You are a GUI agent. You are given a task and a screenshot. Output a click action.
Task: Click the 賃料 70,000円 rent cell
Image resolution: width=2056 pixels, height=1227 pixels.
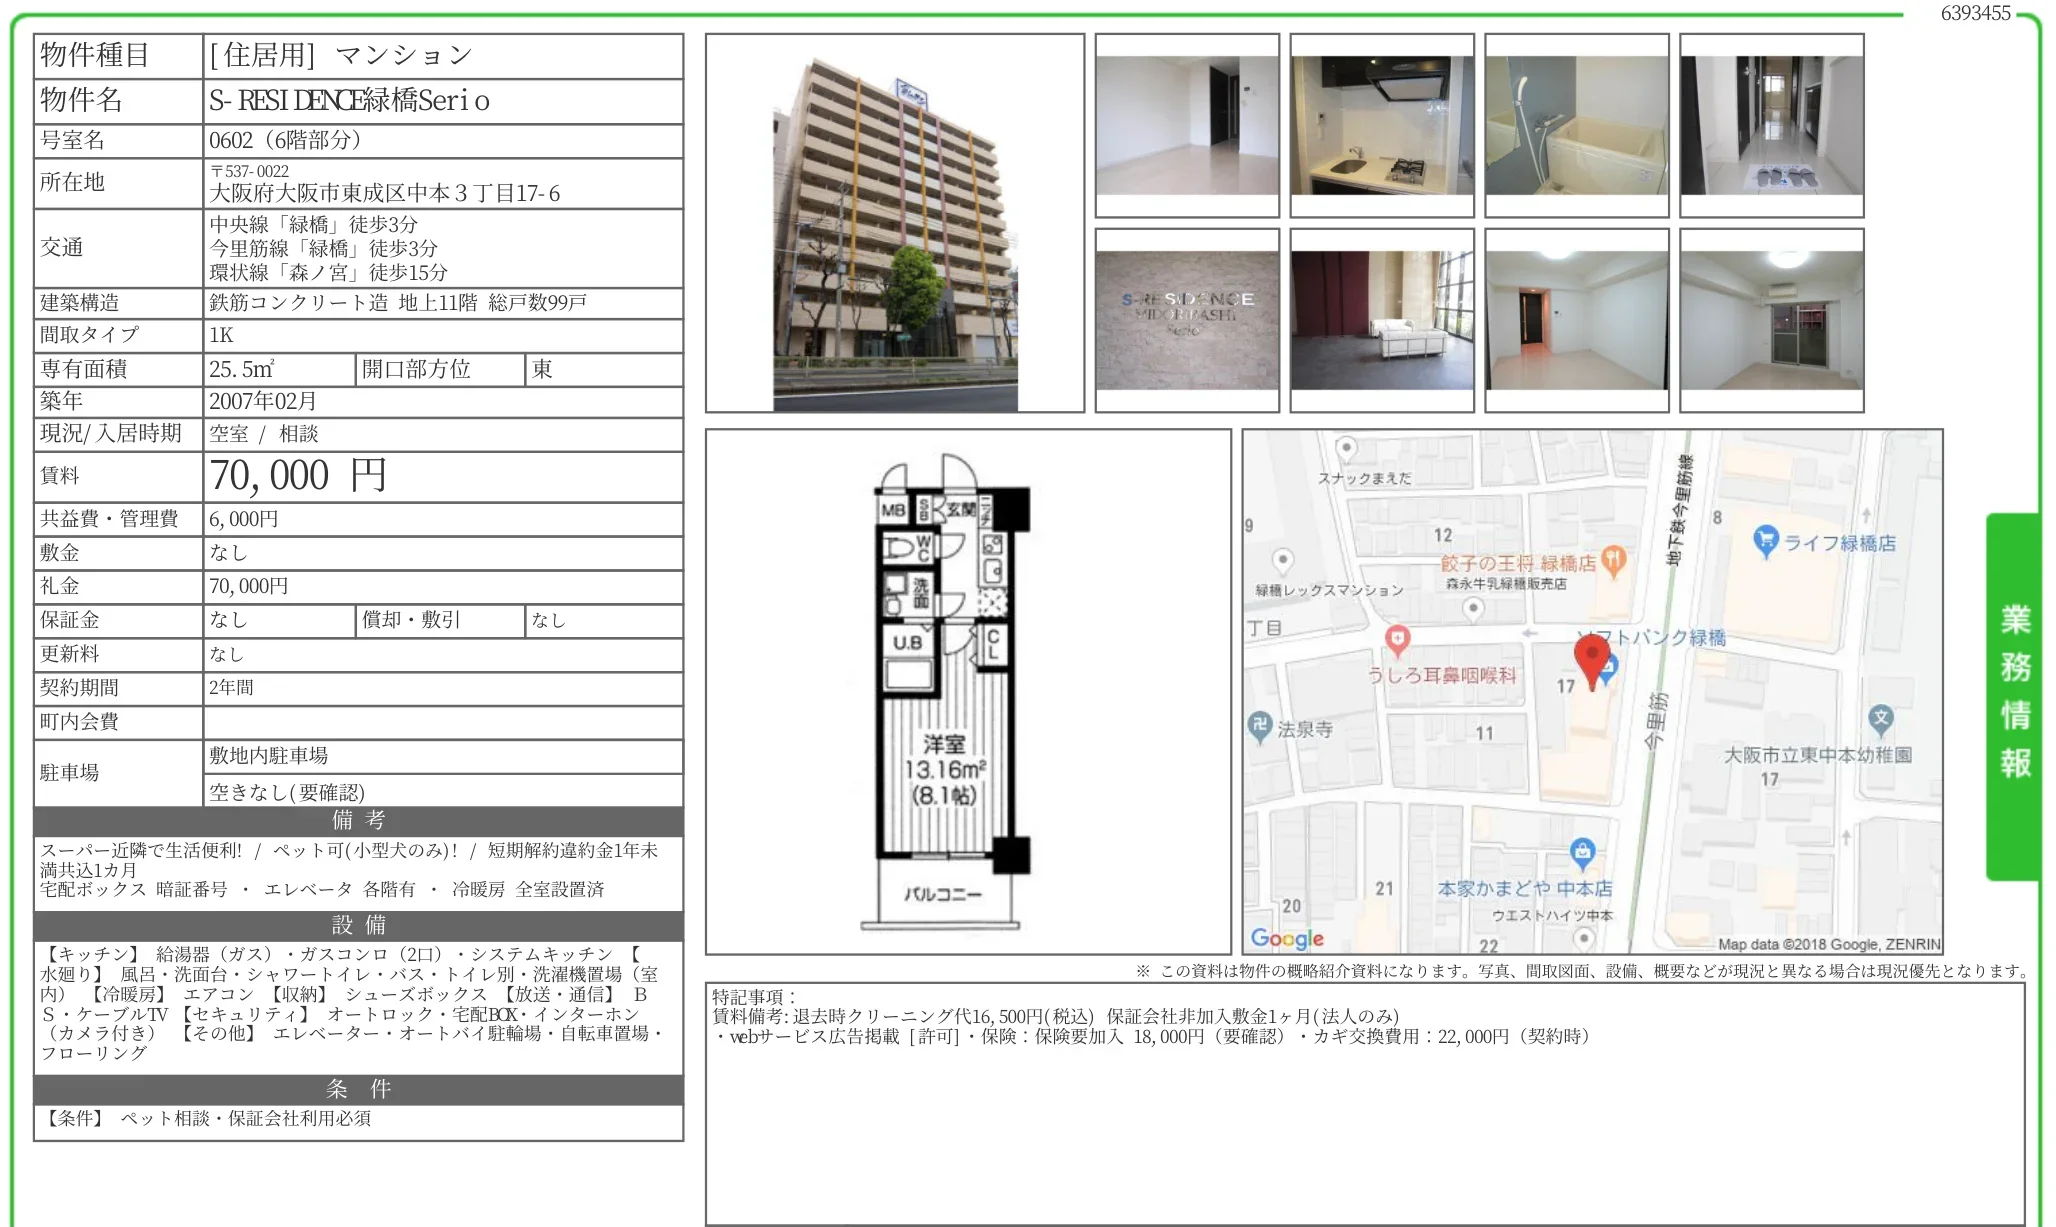[x=296, y=476]
